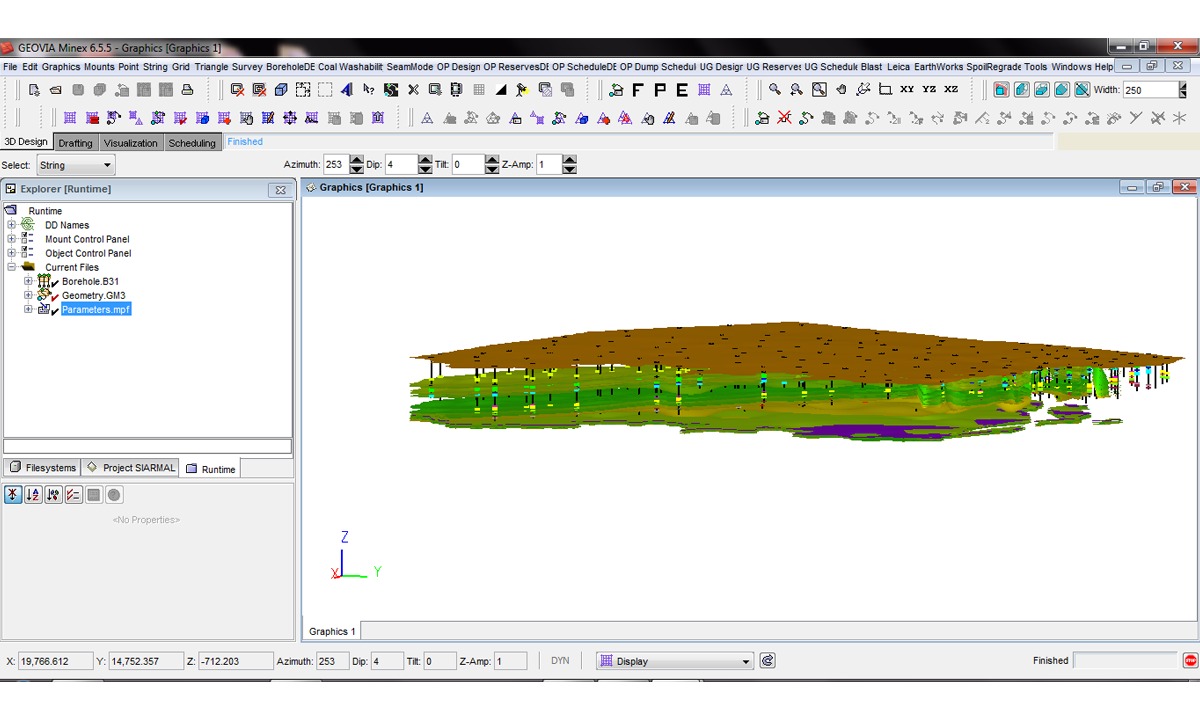
Task: Click the bold E toolbar icon
Action: pyautogui.click(x=682, y=90)
